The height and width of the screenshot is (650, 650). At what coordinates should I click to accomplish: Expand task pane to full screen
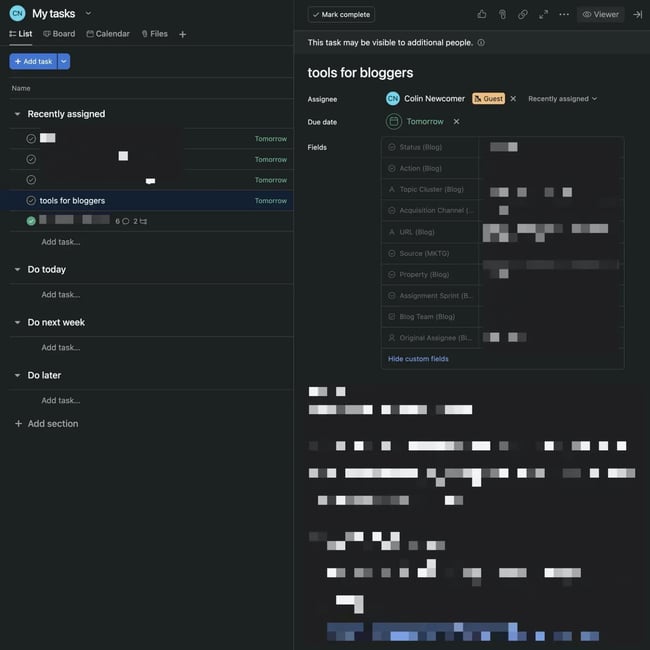(x=543, y=15)
